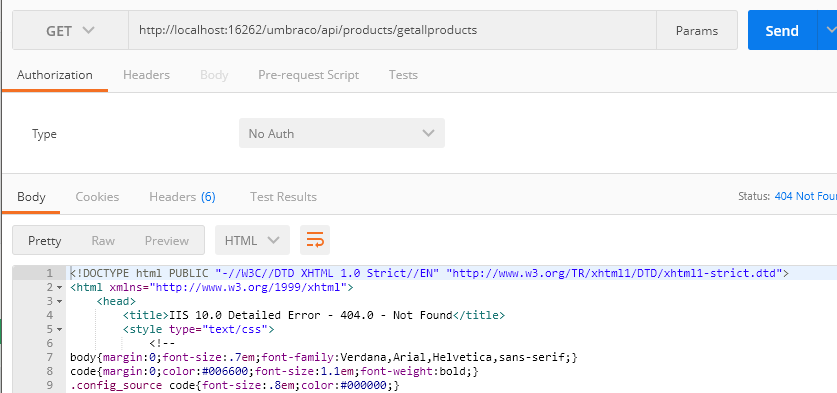Viewport: 837px width, 393px height.
Task: Open the response Headers (6) tab
Action: coord(182,197)
